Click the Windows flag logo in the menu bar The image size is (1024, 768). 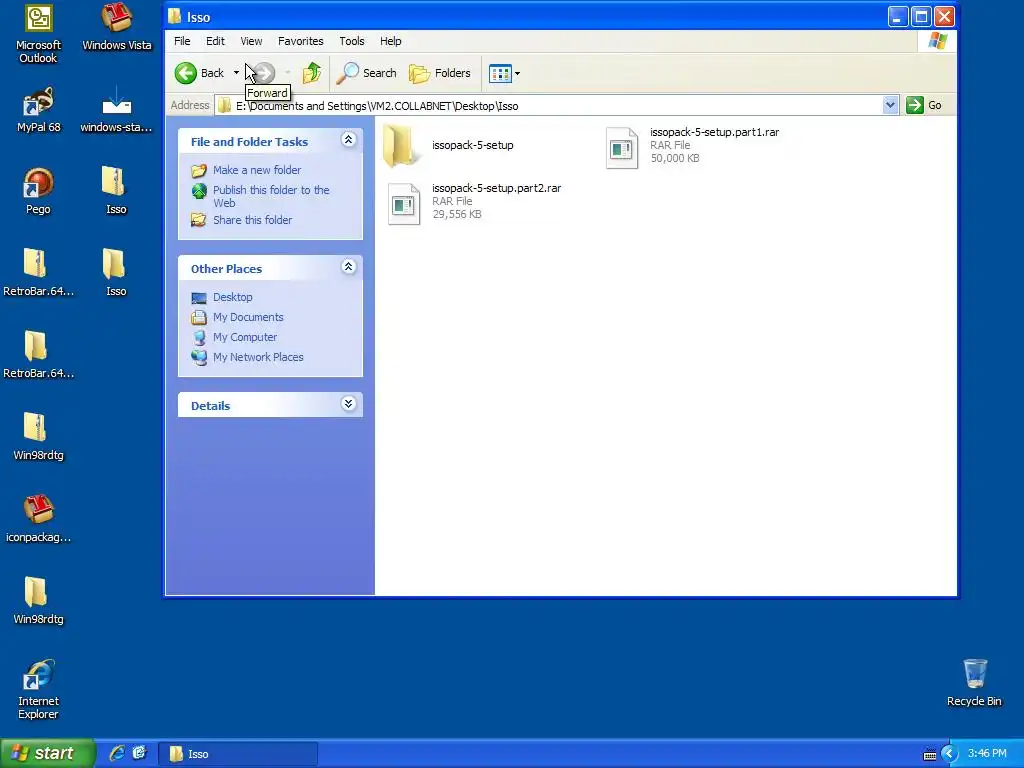pyautogui.click(x=938, y=41)
